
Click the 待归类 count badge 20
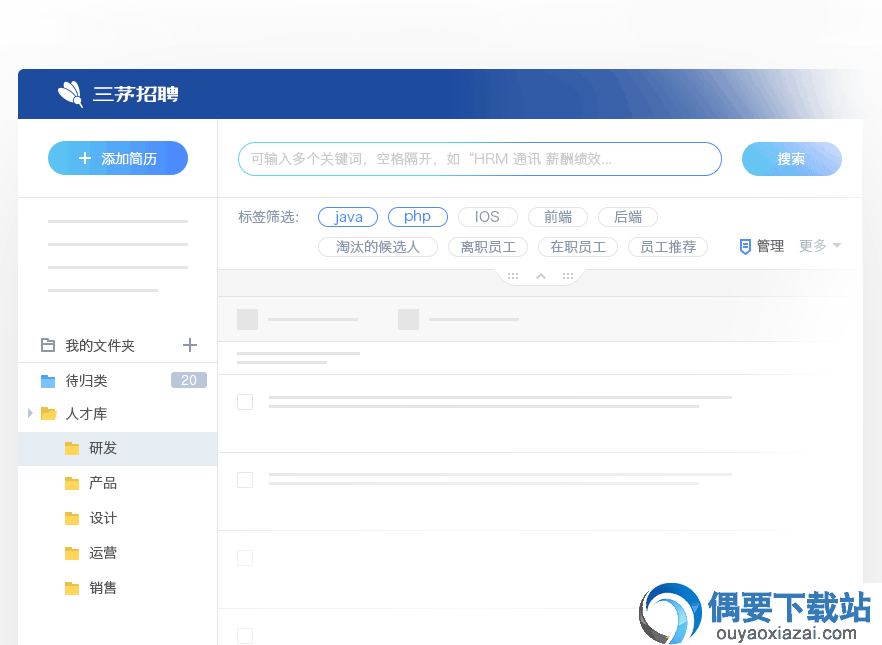(x=188, y=380)
